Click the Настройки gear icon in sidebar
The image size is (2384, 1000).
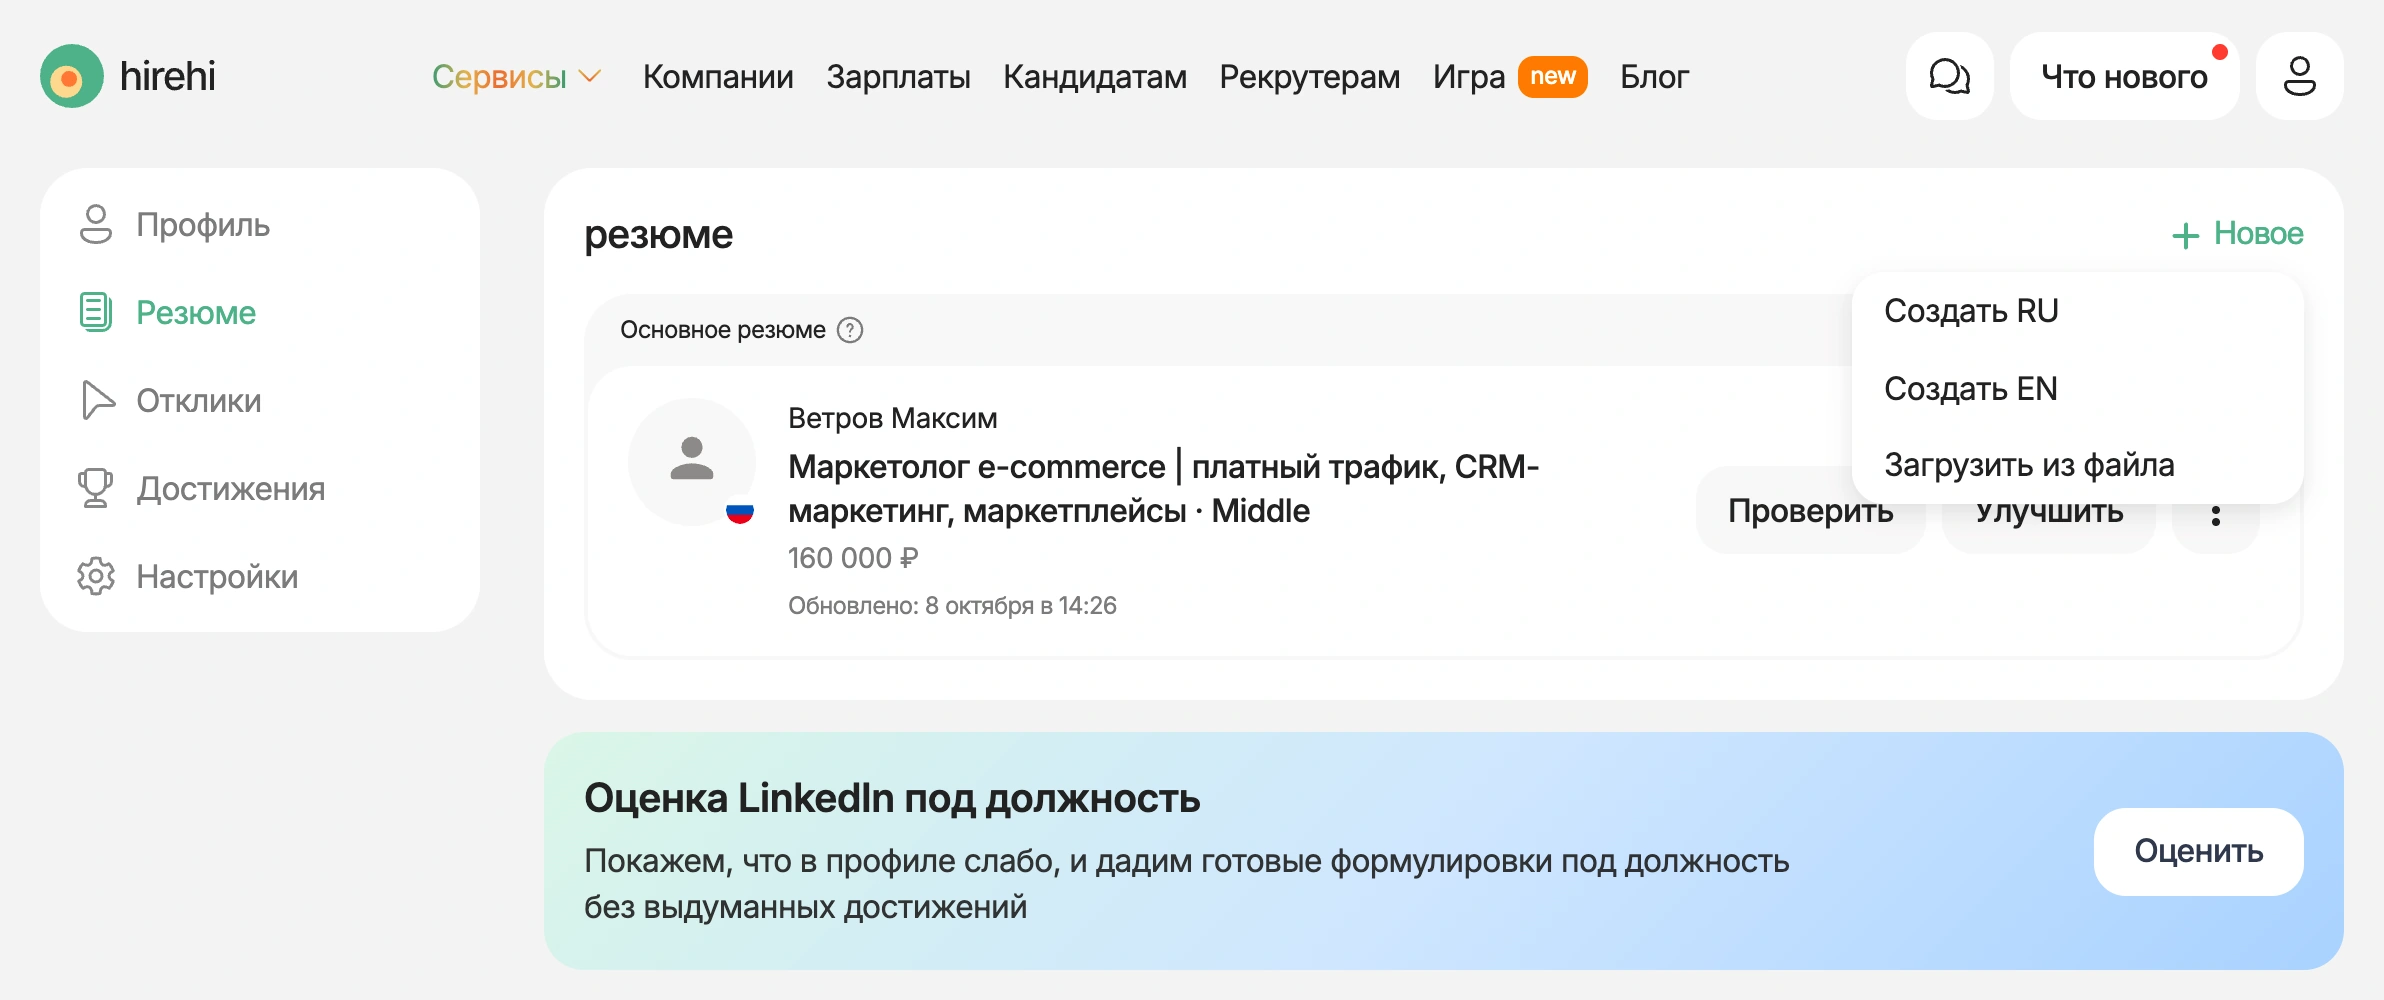[96, 576]
